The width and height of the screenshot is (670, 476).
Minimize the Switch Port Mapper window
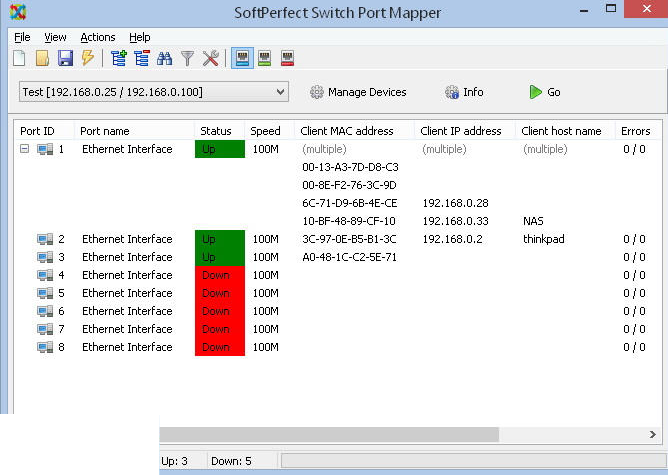point(584,9)
